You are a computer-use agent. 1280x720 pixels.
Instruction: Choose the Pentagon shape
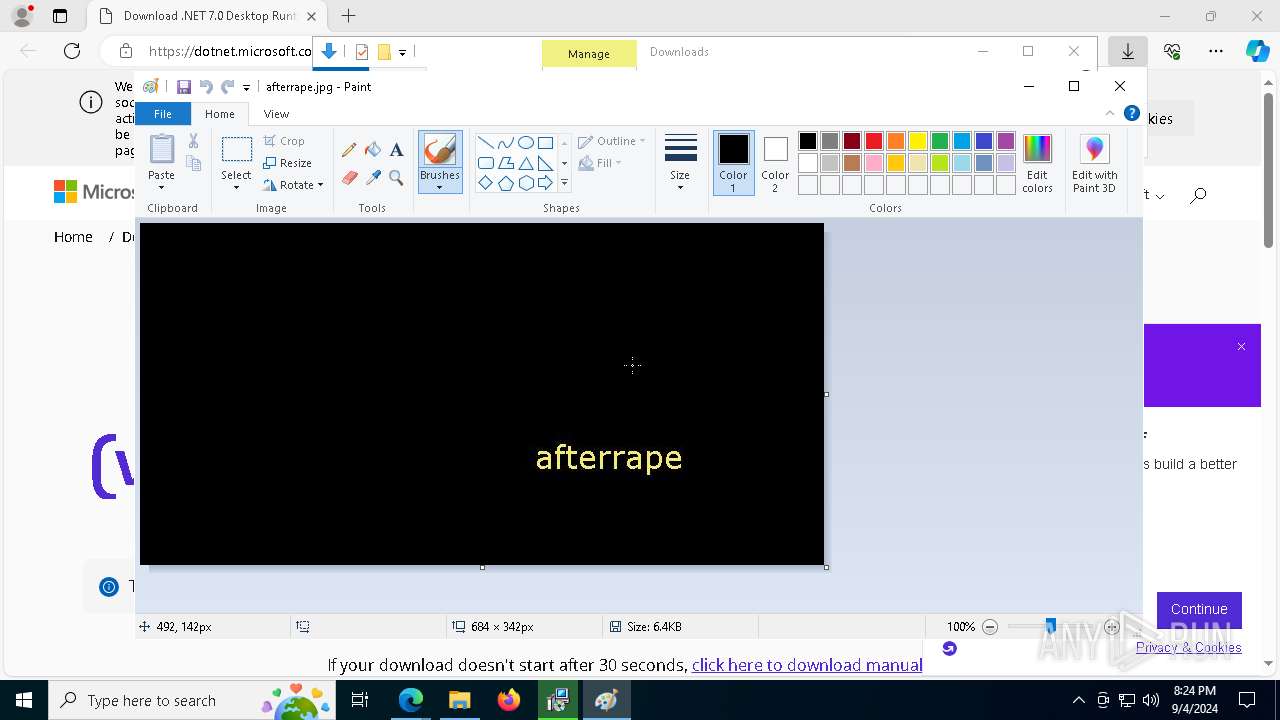point(506,183)
